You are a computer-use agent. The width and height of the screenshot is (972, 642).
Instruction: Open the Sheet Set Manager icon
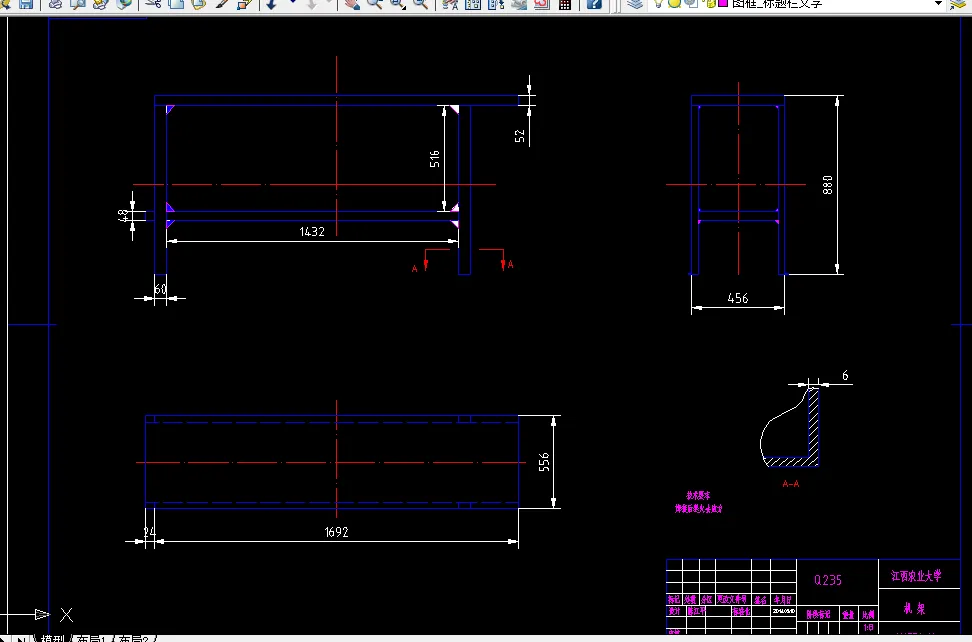click(x=519, y=4)
